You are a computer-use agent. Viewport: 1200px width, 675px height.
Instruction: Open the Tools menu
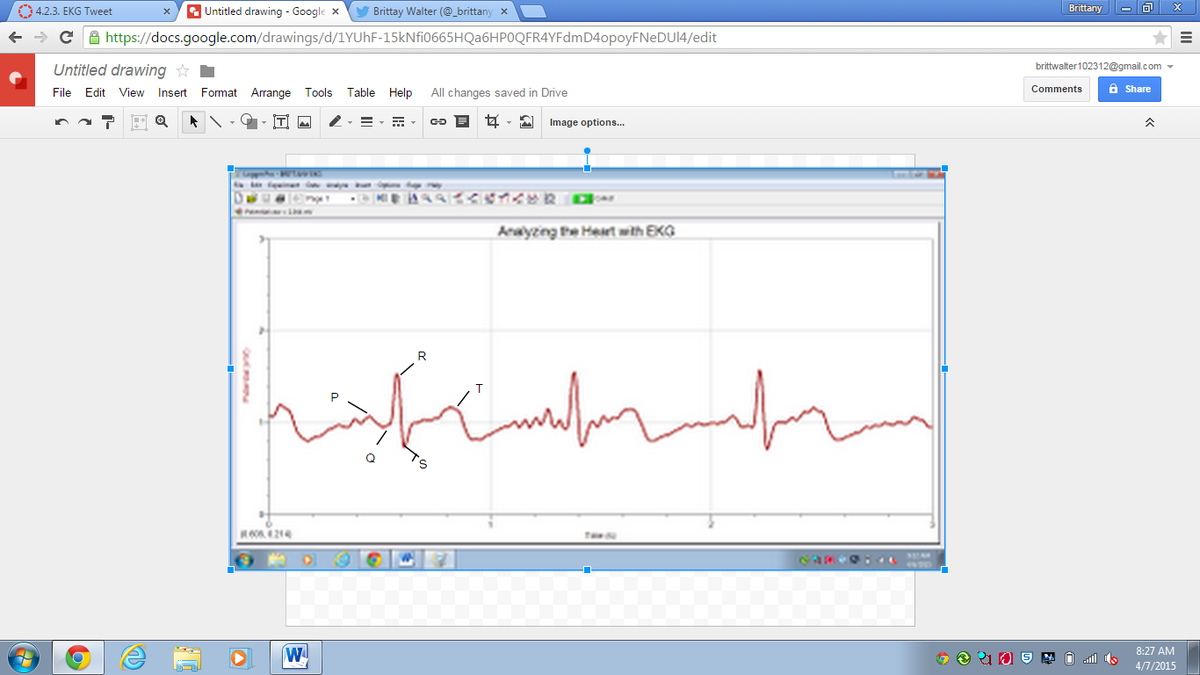[x=319, y=92]
